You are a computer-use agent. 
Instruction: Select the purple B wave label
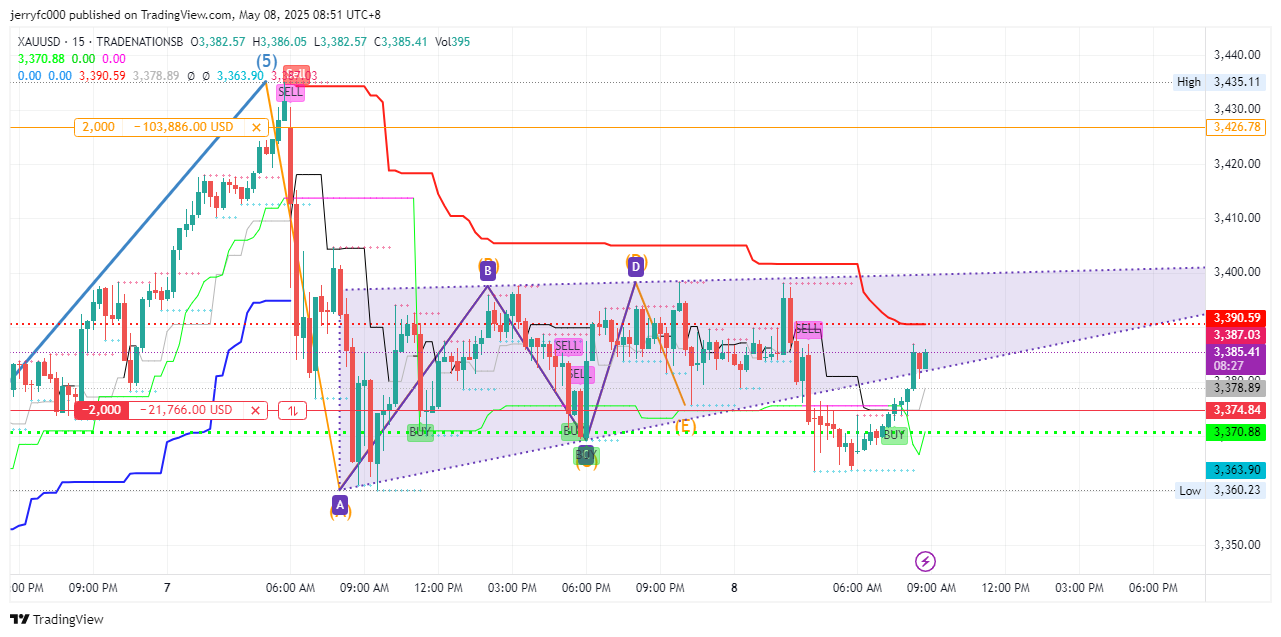pos(487,270)
